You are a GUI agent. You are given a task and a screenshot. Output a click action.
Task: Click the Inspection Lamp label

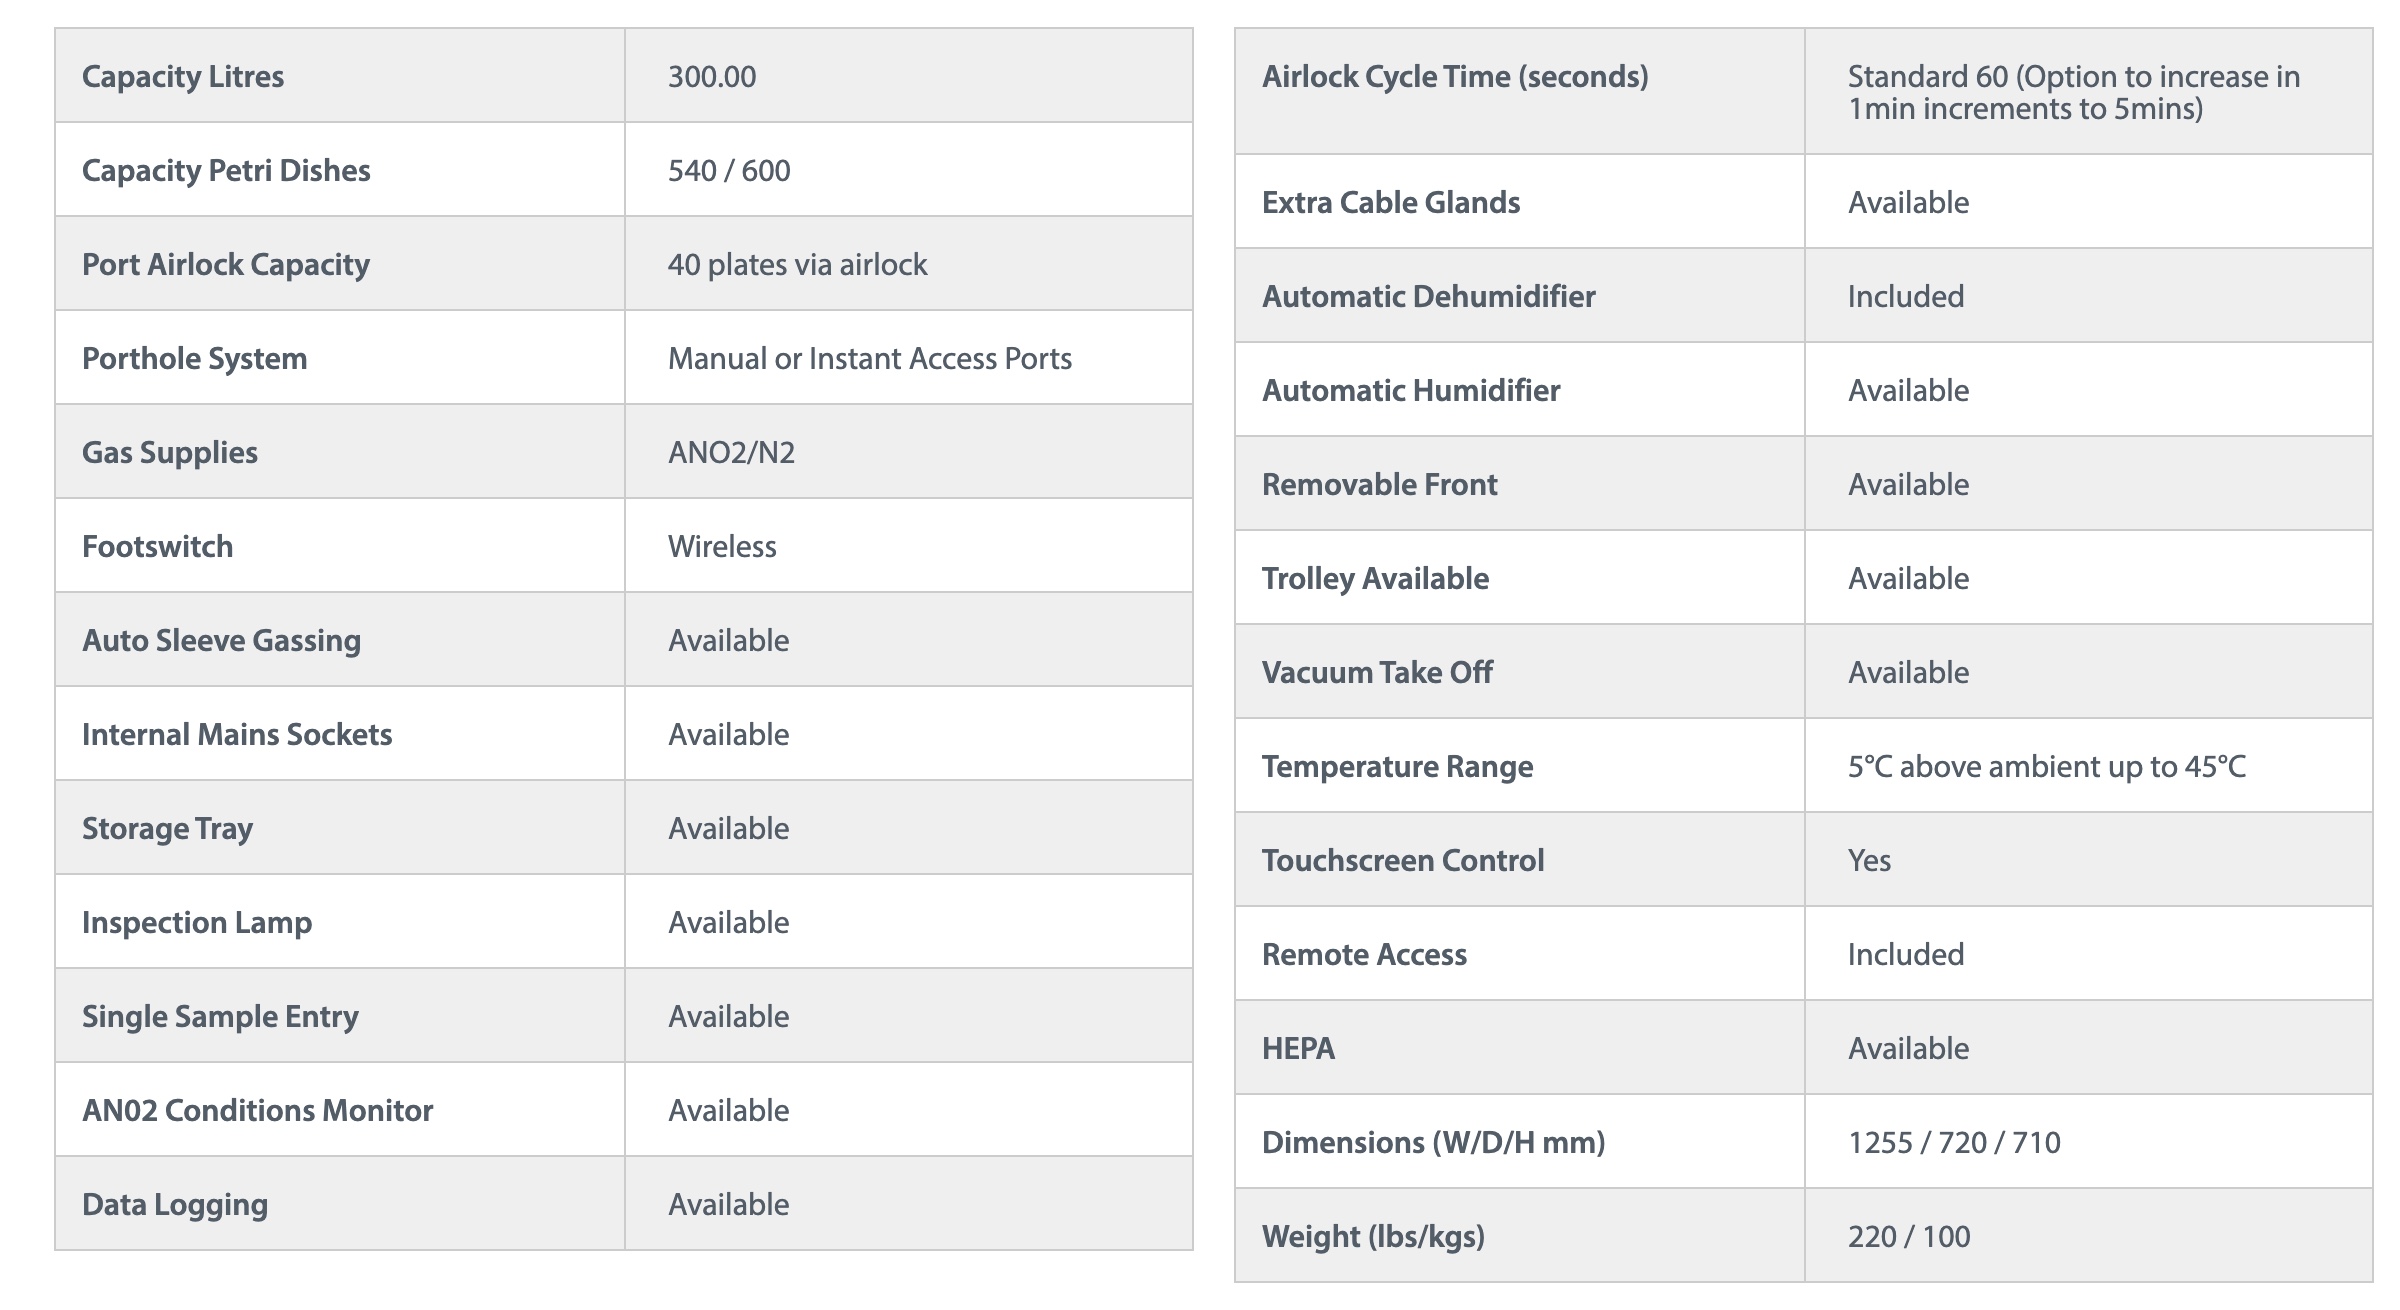(197, 923)
